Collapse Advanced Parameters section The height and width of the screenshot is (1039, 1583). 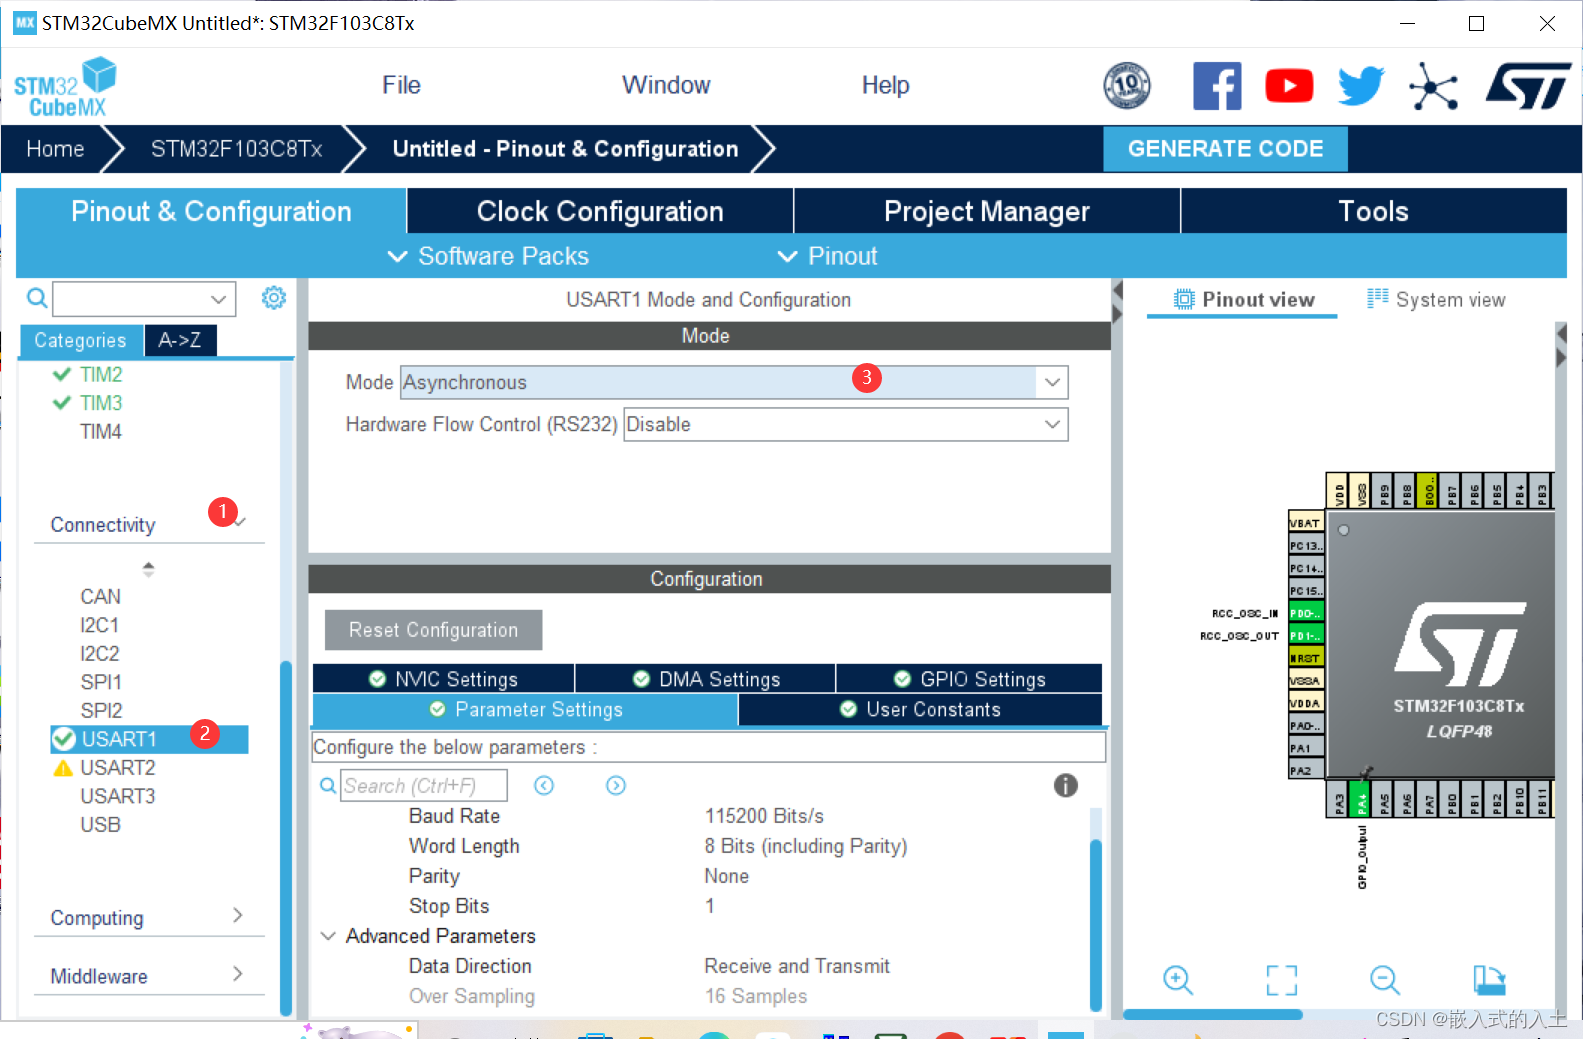click(x=328, y=936)
